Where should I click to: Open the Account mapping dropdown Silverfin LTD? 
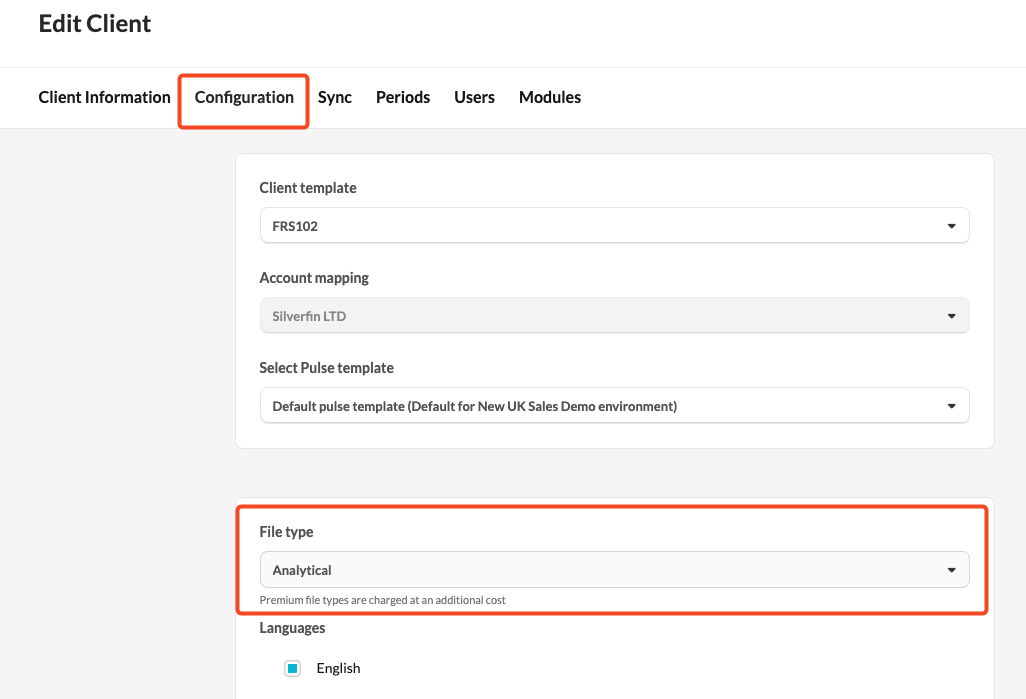click(614, 316)
